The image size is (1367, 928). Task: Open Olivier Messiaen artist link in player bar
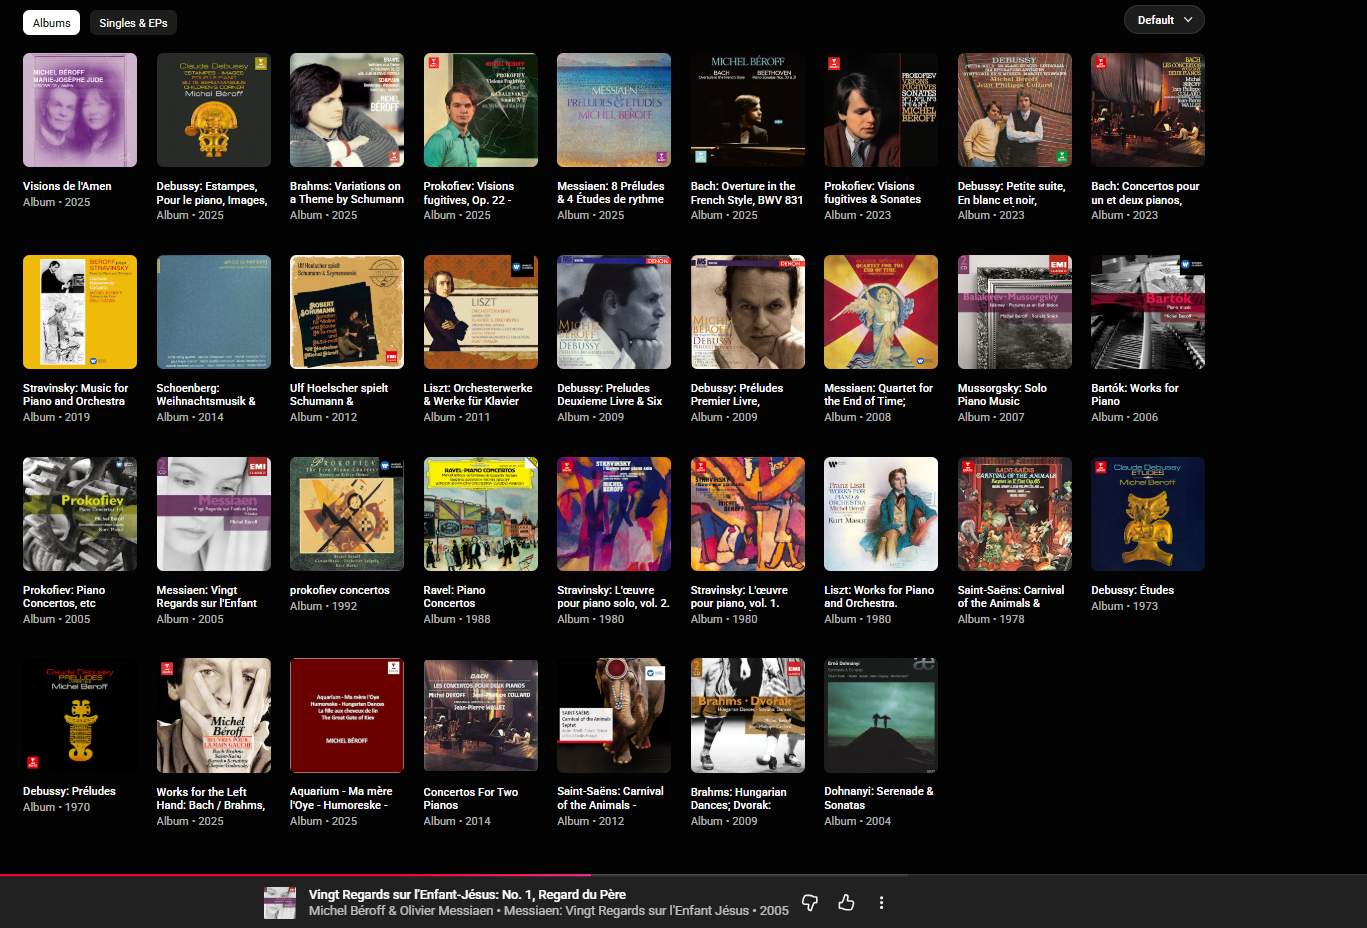click(x=447, y=911)
